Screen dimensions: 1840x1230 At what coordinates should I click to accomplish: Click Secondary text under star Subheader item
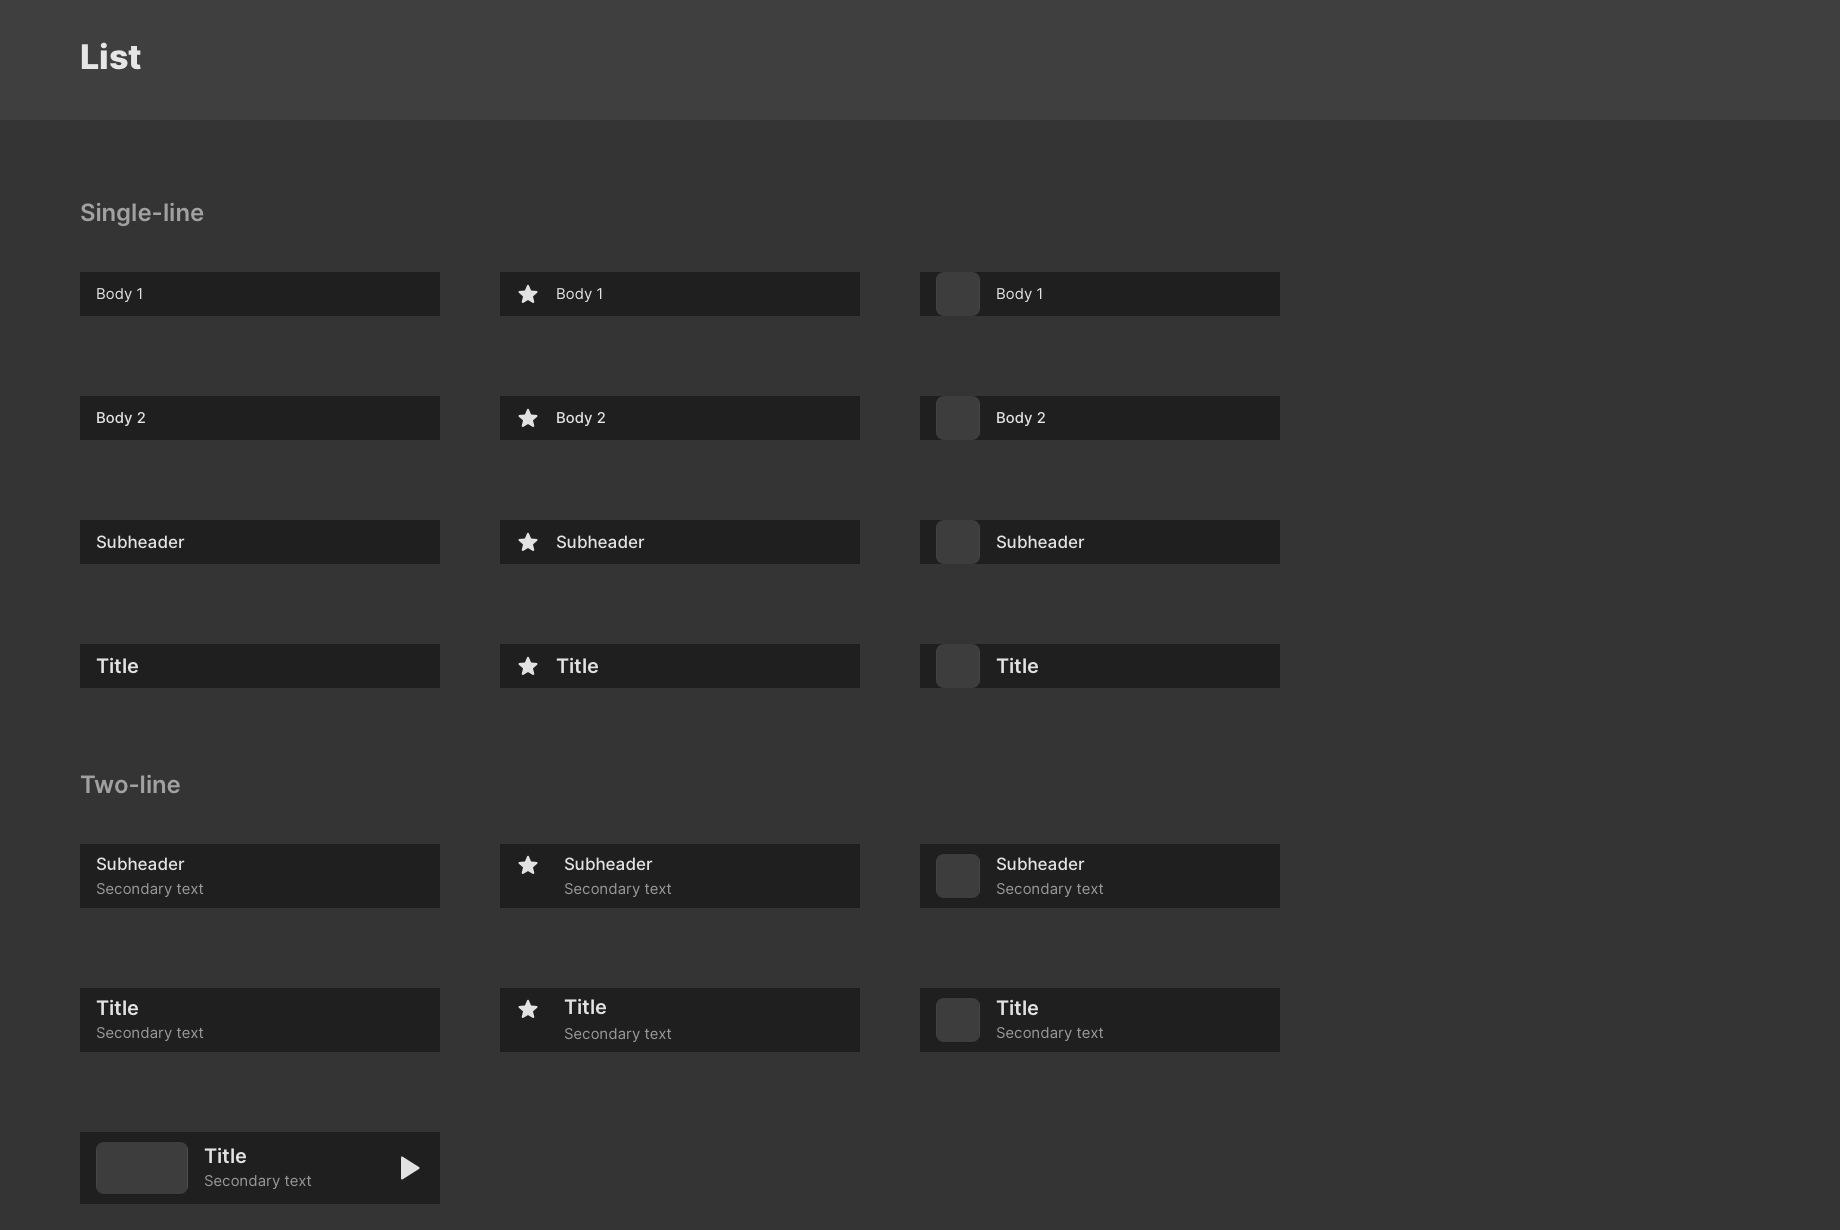pyautogui.click(x=618, y=889)
